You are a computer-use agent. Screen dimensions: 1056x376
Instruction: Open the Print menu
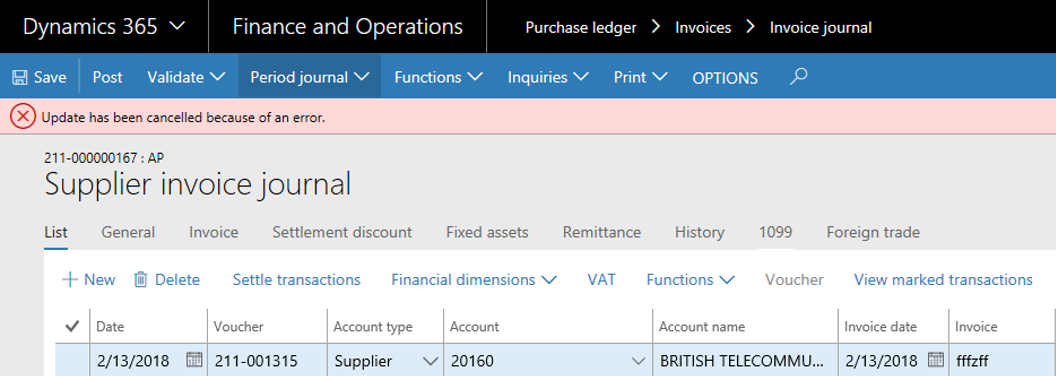point(640,77)
